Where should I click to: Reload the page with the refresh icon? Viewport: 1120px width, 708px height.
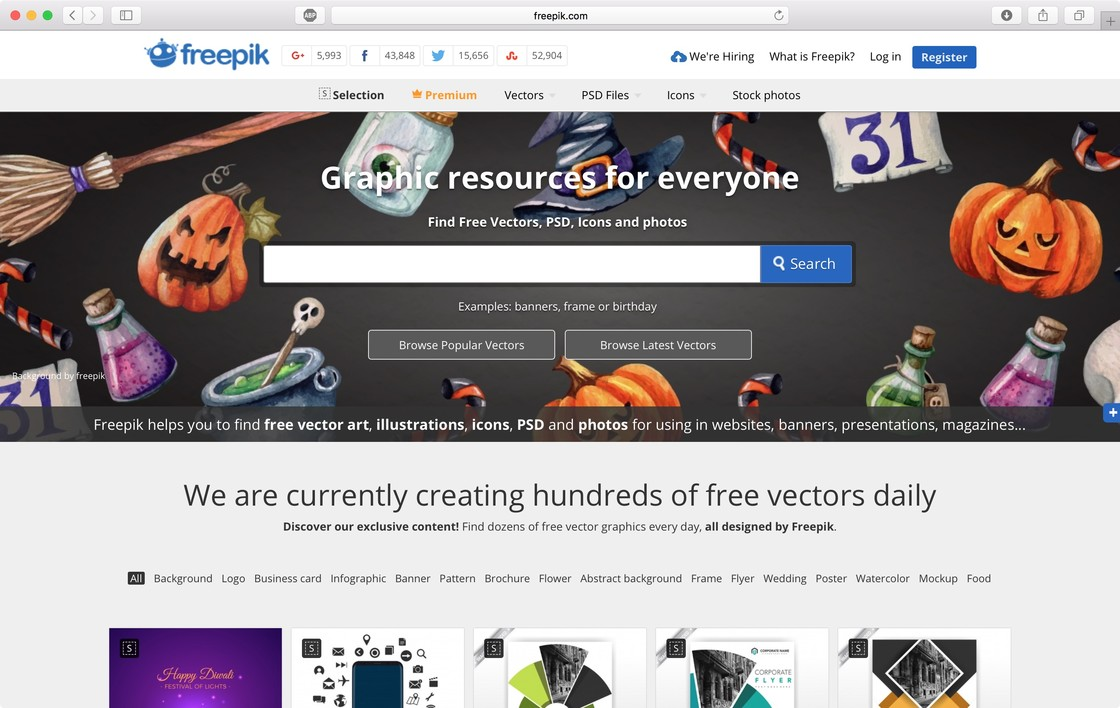tap(779, 15)
